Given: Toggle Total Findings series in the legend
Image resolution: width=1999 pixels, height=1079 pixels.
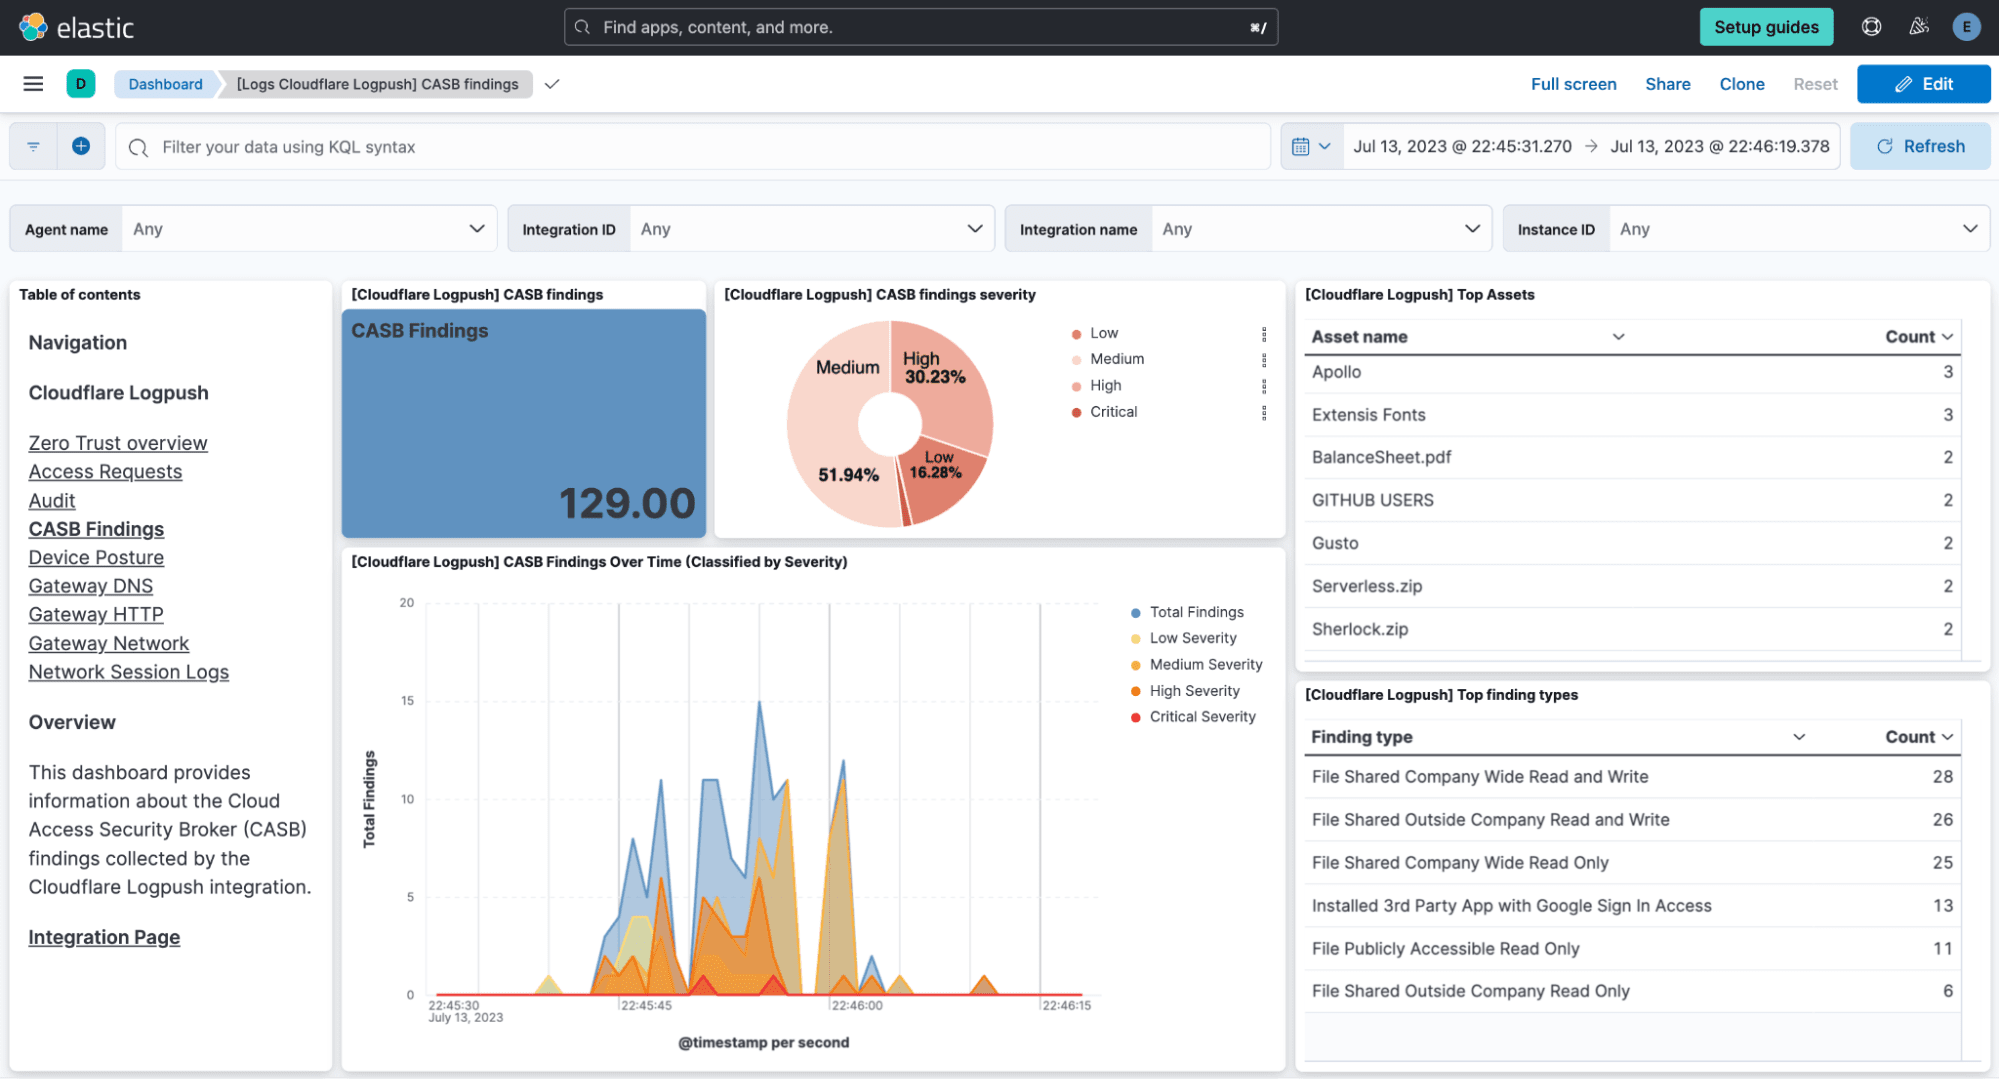Looking at the screenshot, I should pos(1196,611).
